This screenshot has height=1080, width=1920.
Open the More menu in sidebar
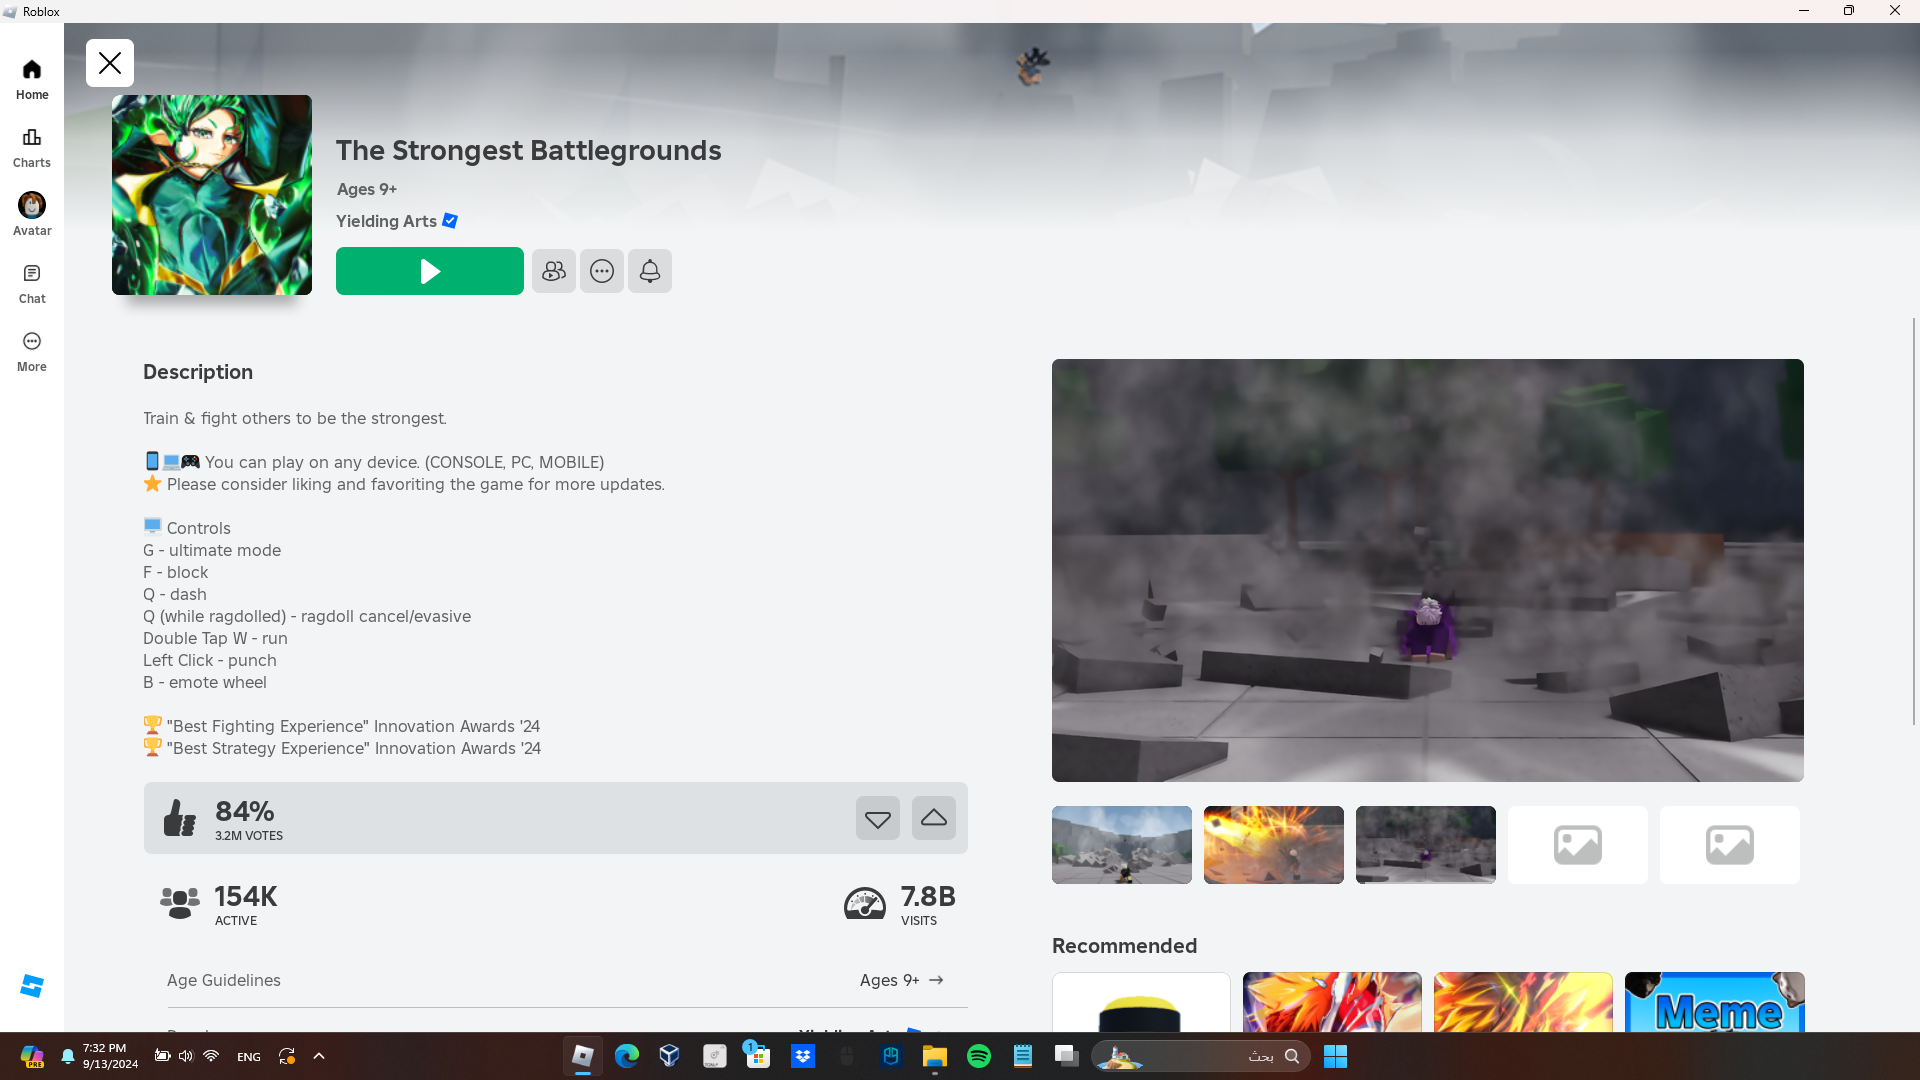coord(32,351)
